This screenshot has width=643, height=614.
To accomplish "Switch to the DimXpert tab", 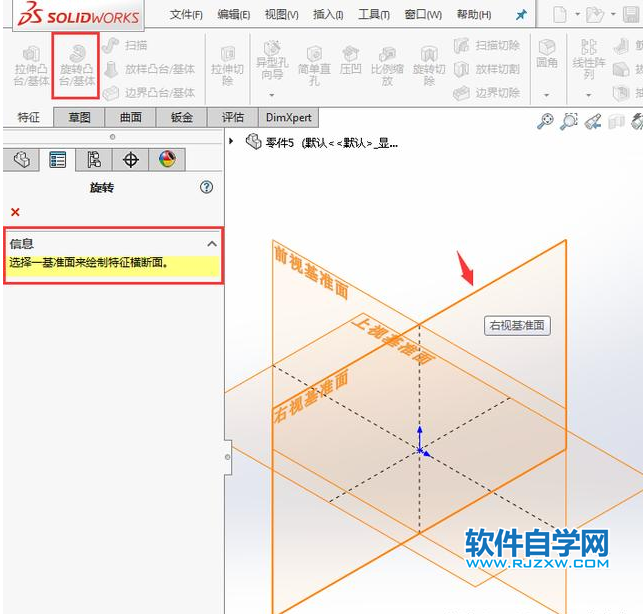I will coord(288,118).
